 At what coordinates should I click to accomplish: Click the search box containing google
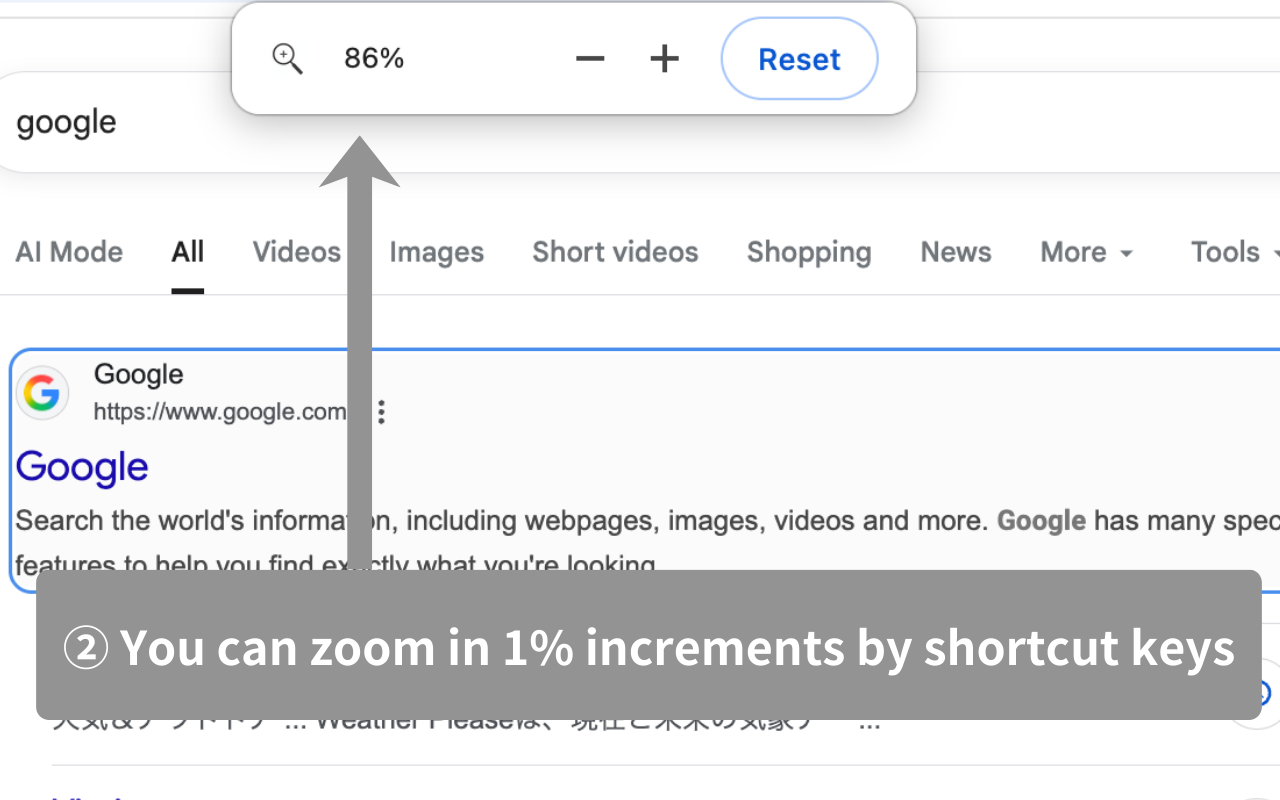[640, 122]
